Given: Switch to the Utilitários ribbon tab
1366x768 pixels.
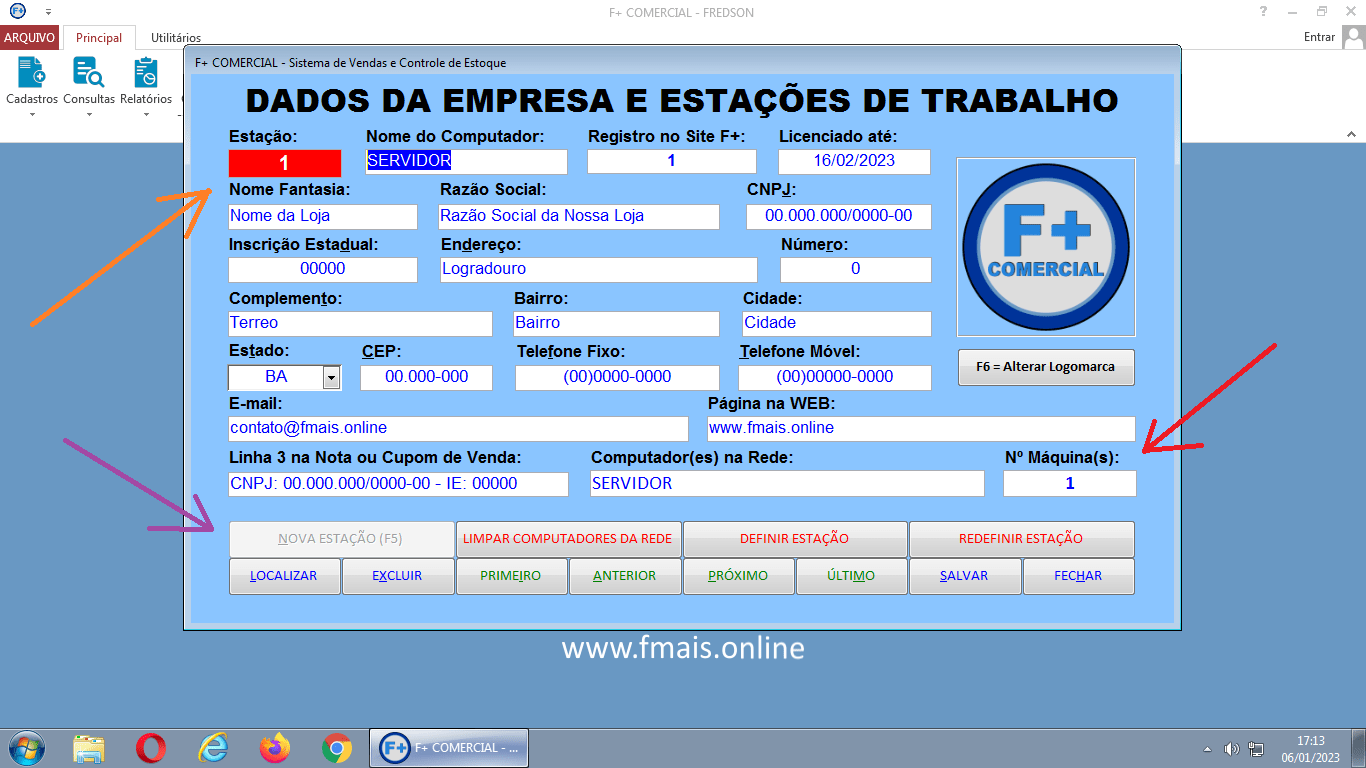Looking at the screenshot, I should [x=176, y=38].
